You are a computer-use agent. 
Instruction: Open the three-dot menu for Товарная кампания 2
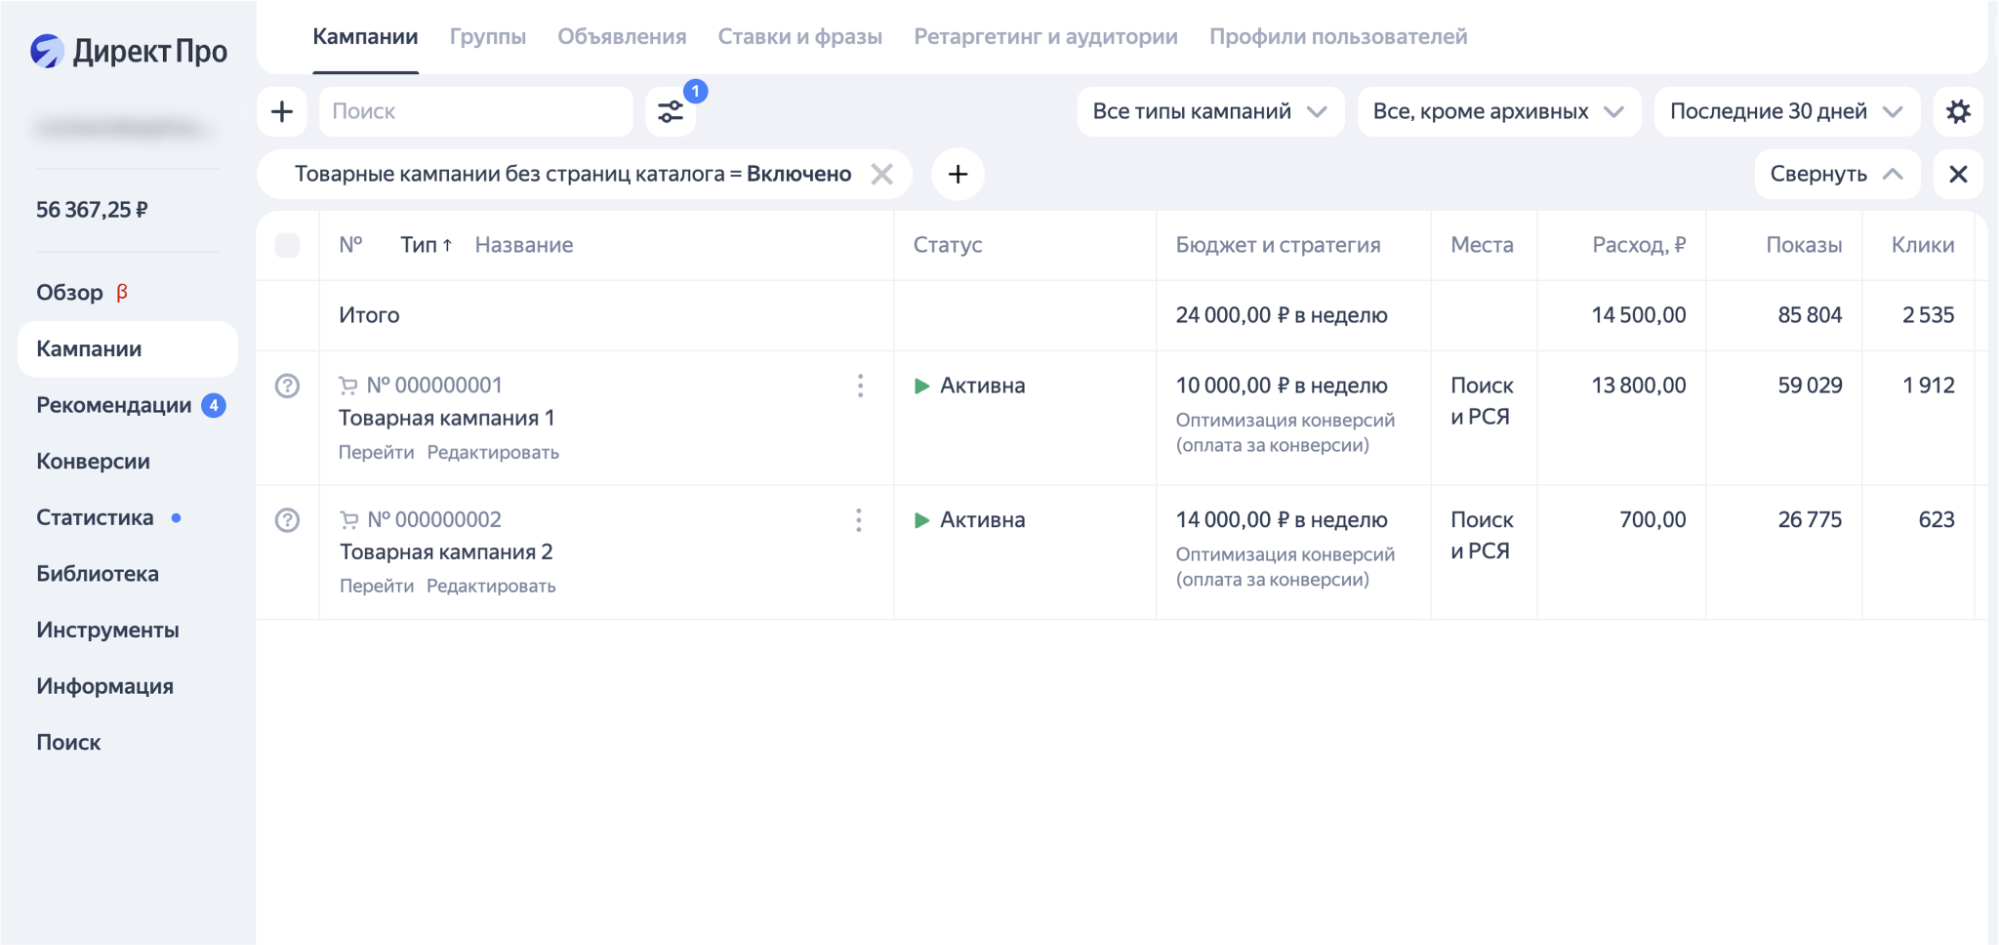859,520
